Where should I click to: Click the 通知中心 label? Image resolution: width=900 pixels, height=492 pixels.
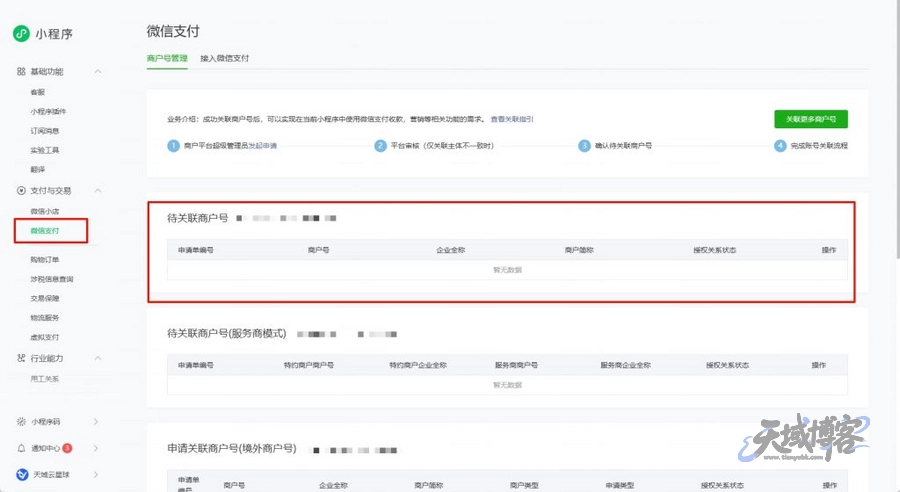click(x=45, y=448)
